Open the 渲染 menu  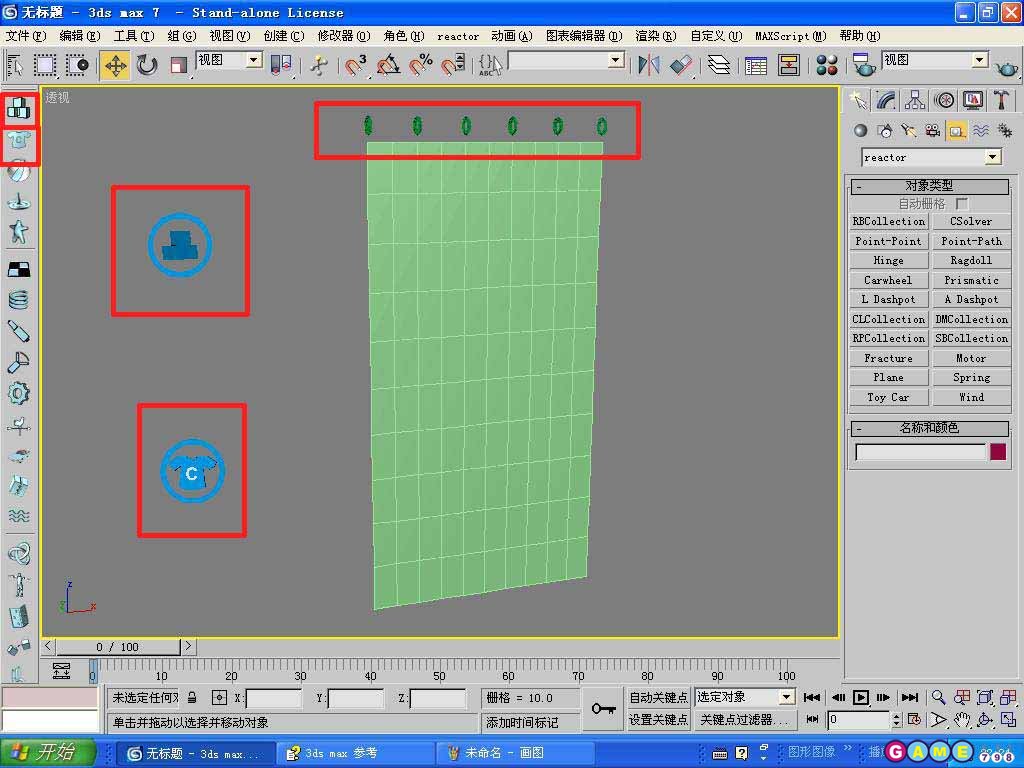tap(656, 36)
